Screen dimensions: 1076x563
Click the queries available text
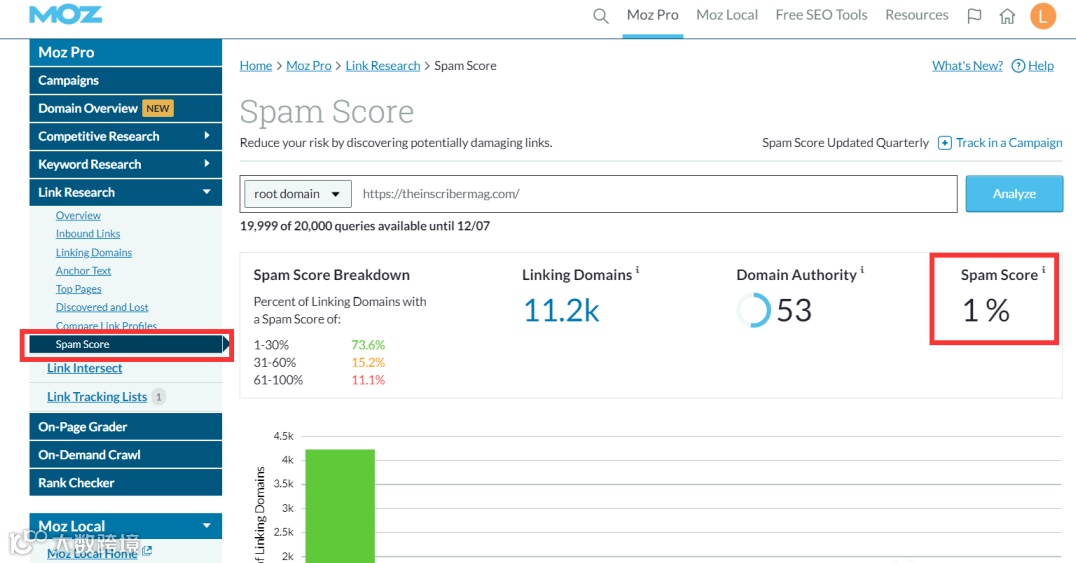tap(364, 226)
